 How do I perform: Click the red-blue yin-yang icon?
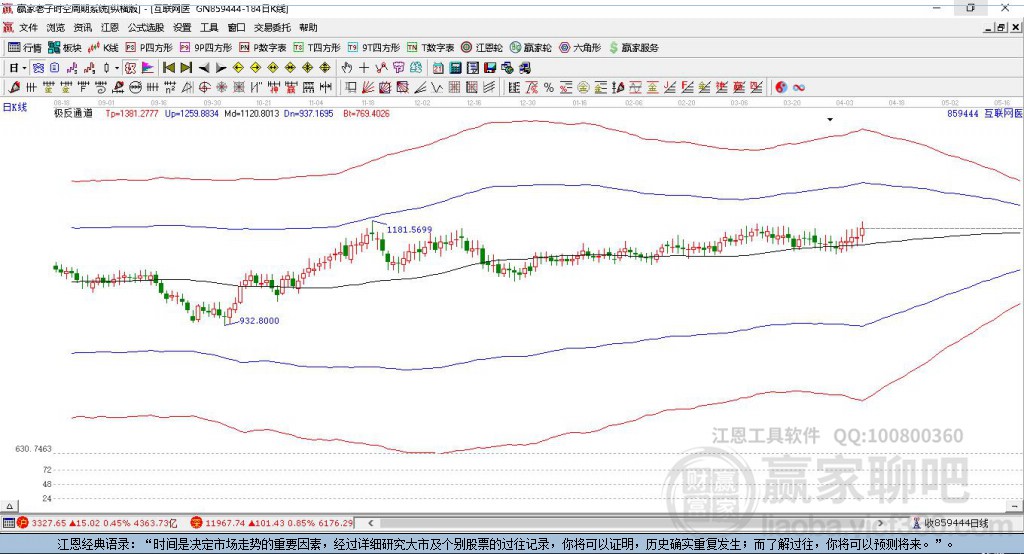tap(781, 88)
